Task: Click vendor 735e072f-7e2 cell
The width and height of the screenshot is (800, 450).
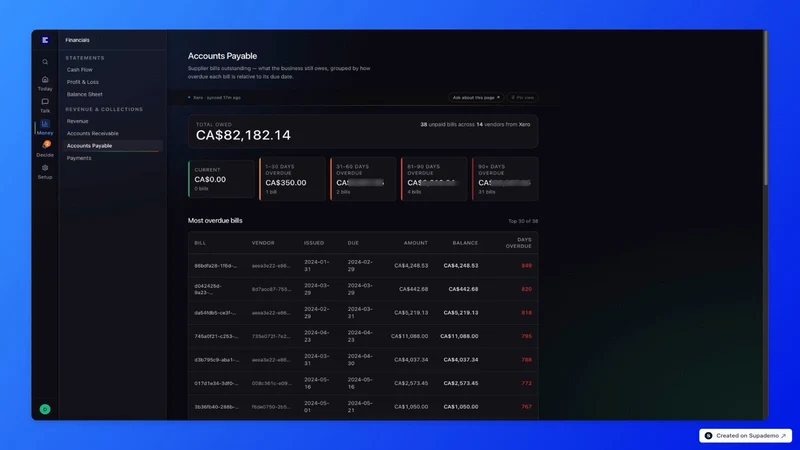Action: pos(271,336)
